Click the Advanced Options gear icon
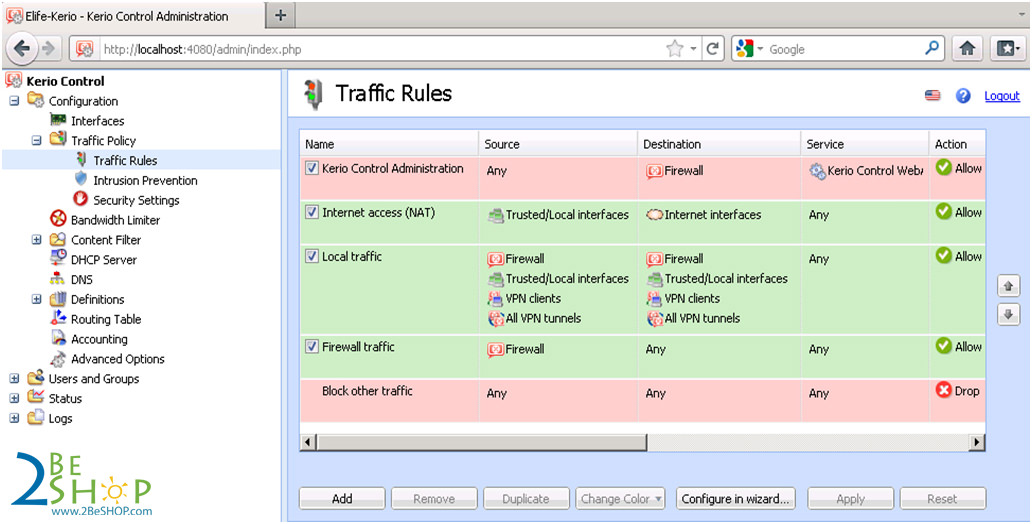 coord(59,359)
